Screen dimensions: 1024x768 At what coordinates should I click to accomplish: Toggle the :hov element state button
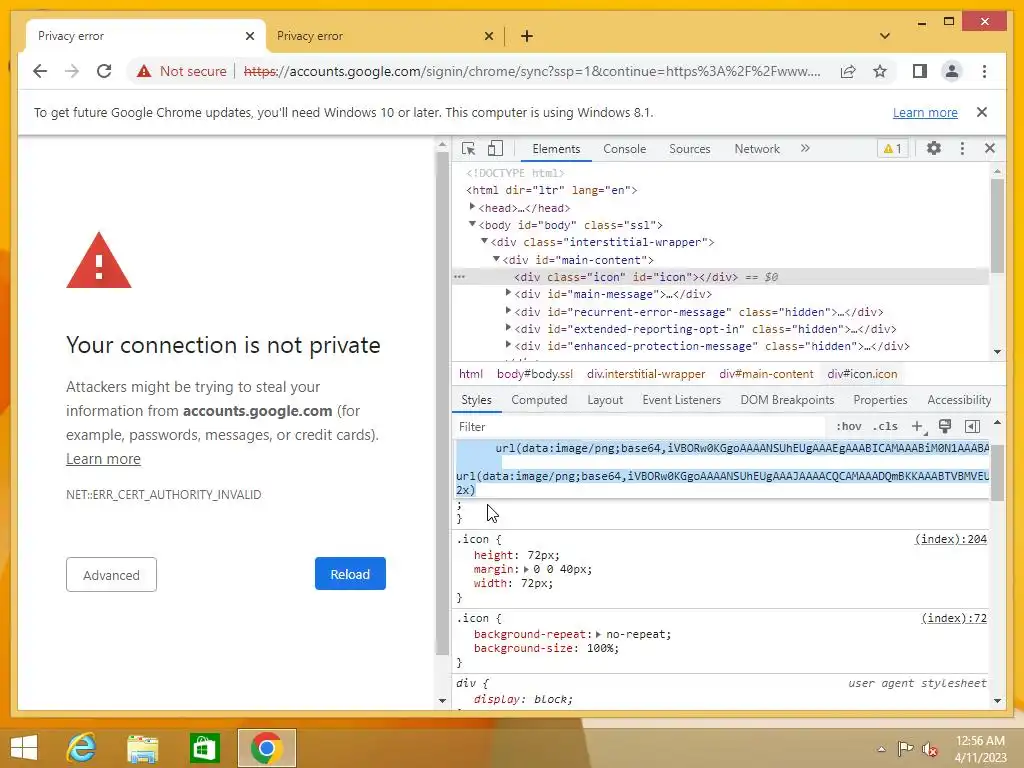pos(848,426)
